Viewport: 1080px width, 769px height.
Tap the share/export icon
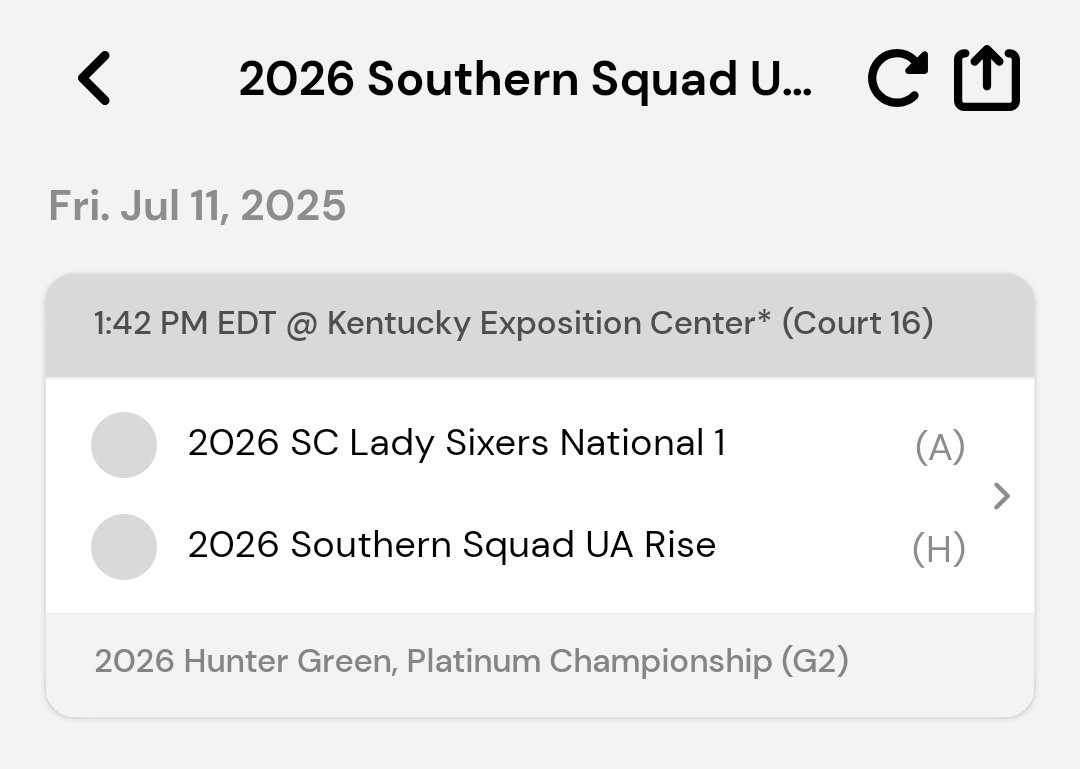coord(986,79)
